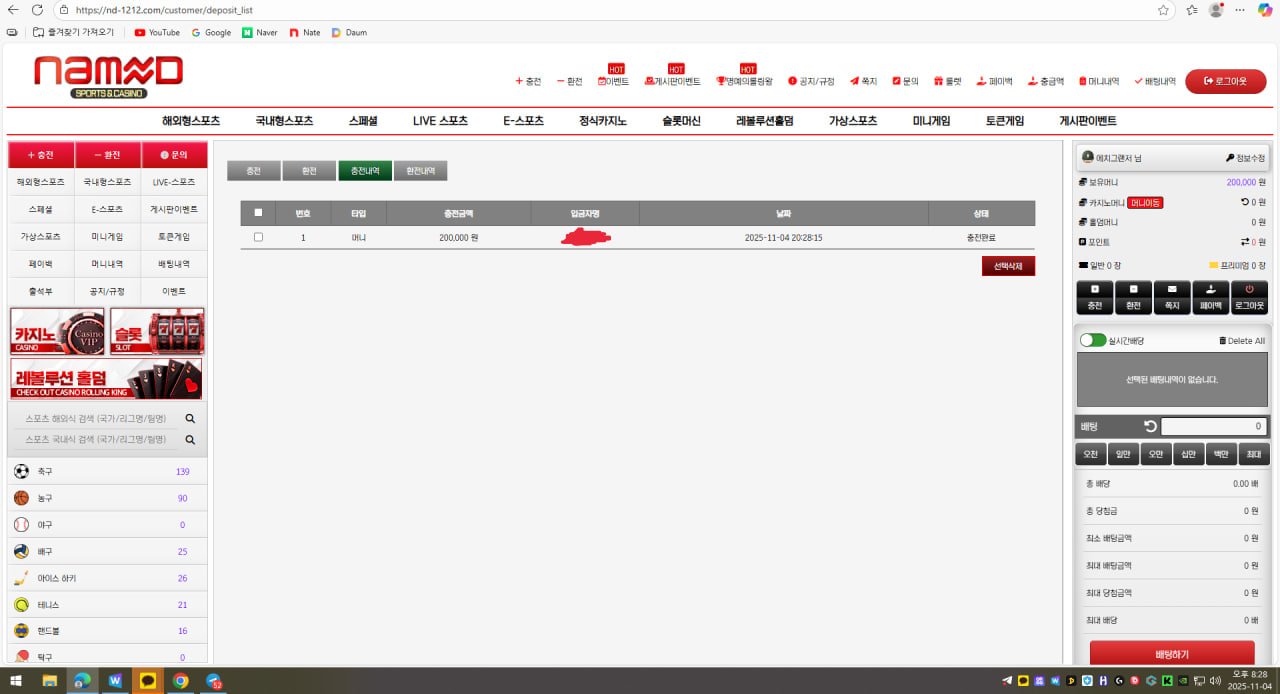This screenshot has height=694, width=1280.
Task: Open the 카지노 Casino VIP banner
Action: coord(57,331)
